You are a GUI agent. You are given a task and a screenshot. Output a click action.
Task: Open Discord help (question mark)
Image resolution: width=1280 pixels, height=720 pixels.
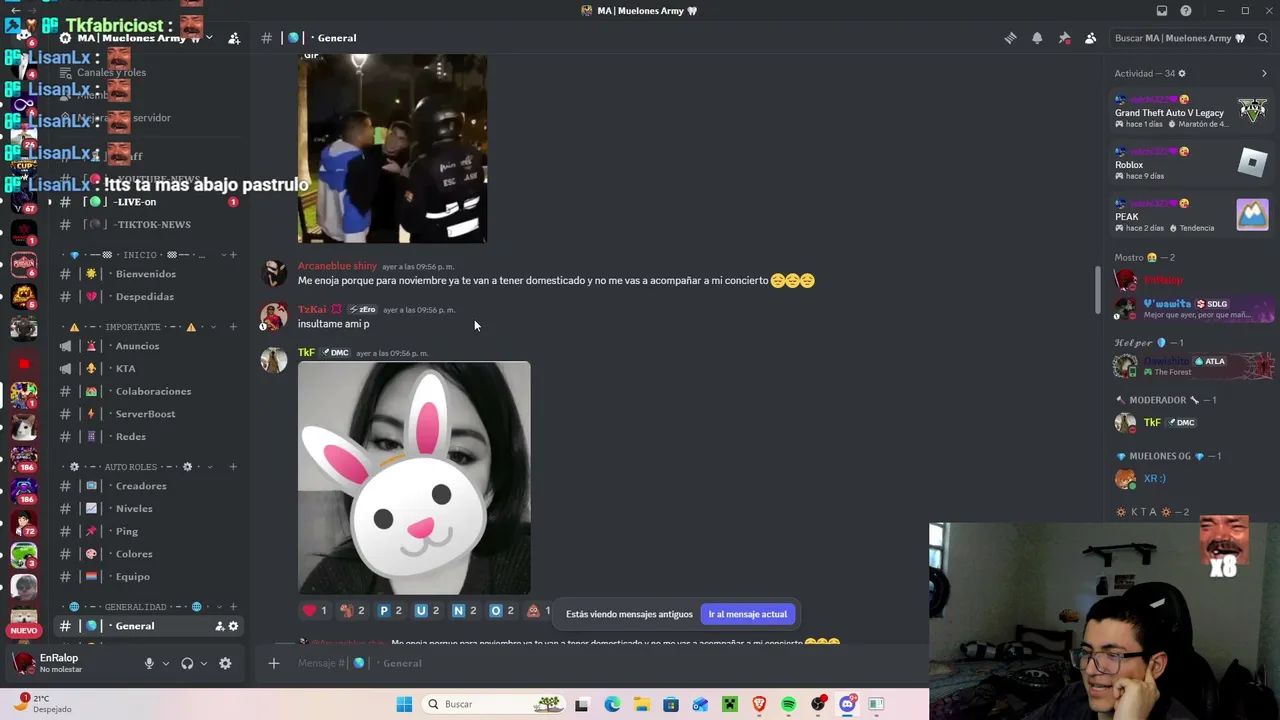[1186, 11]
